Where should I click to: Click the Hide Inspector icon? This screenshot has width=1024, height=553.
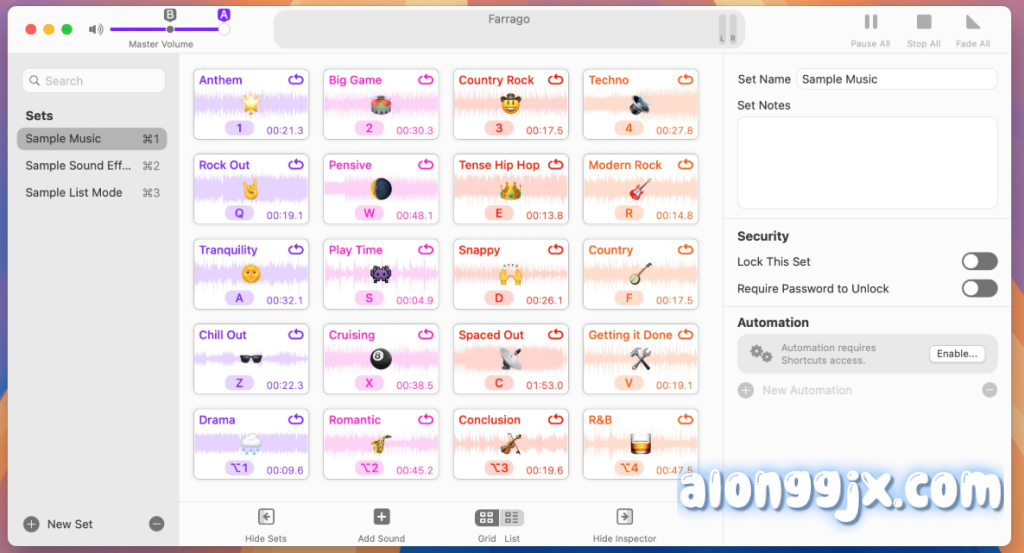[624, 517]
